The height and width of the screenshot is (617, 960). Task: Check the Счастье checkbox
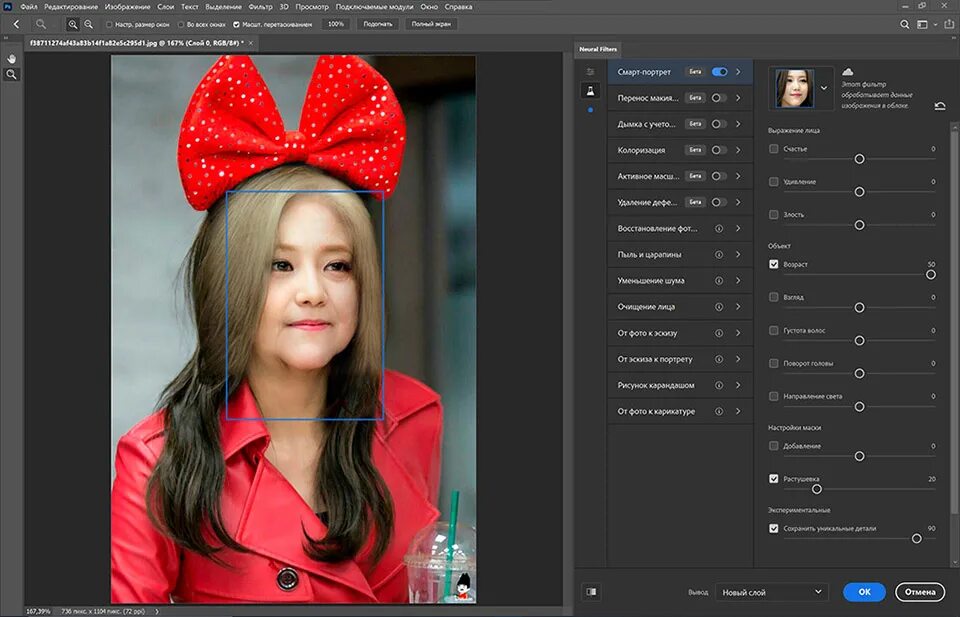774,149
